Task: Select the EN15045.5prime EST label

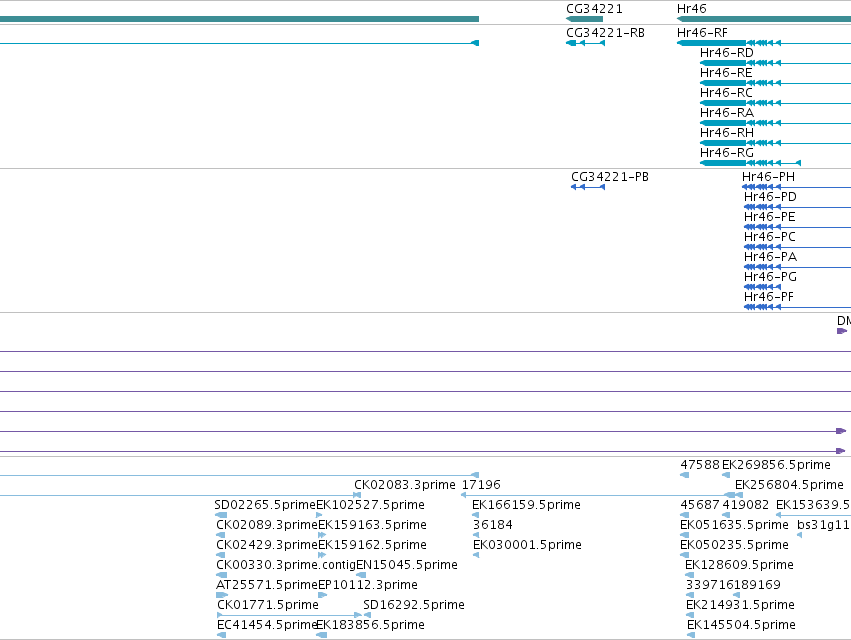Action: click(407, 565)
